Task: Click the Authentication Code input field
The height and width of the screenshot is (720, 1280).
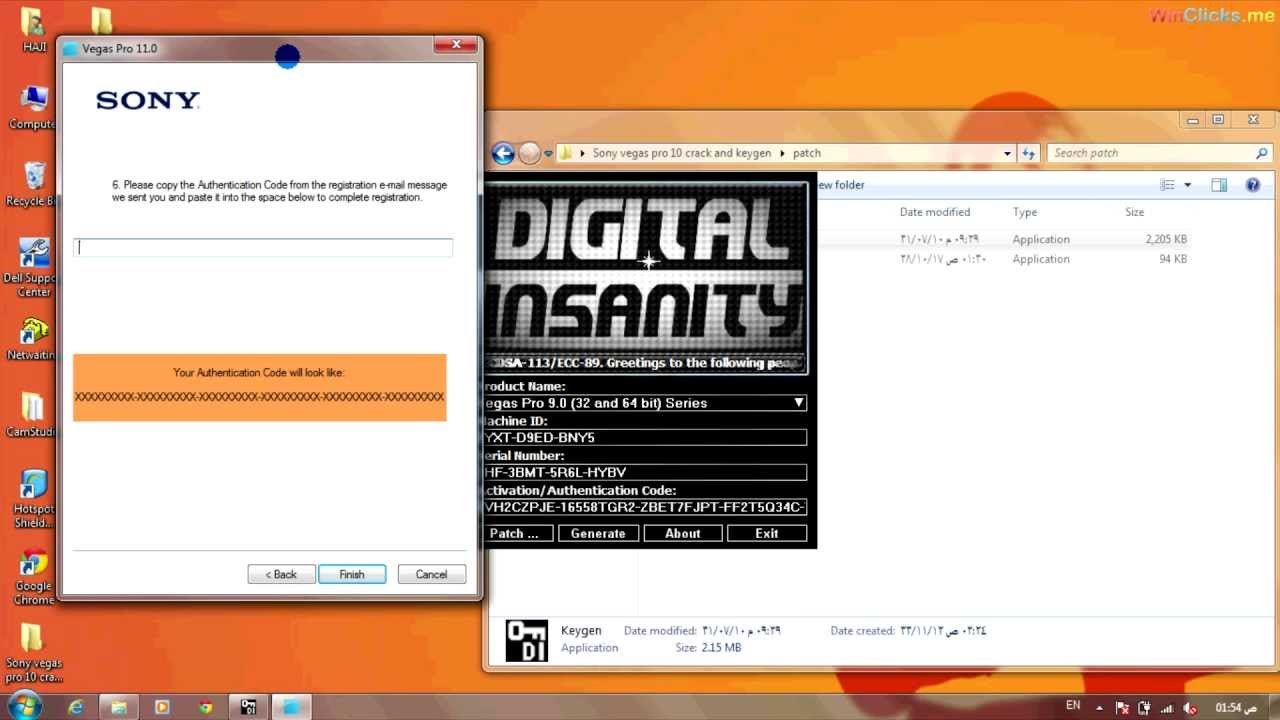Action: [x=264, y=247]
